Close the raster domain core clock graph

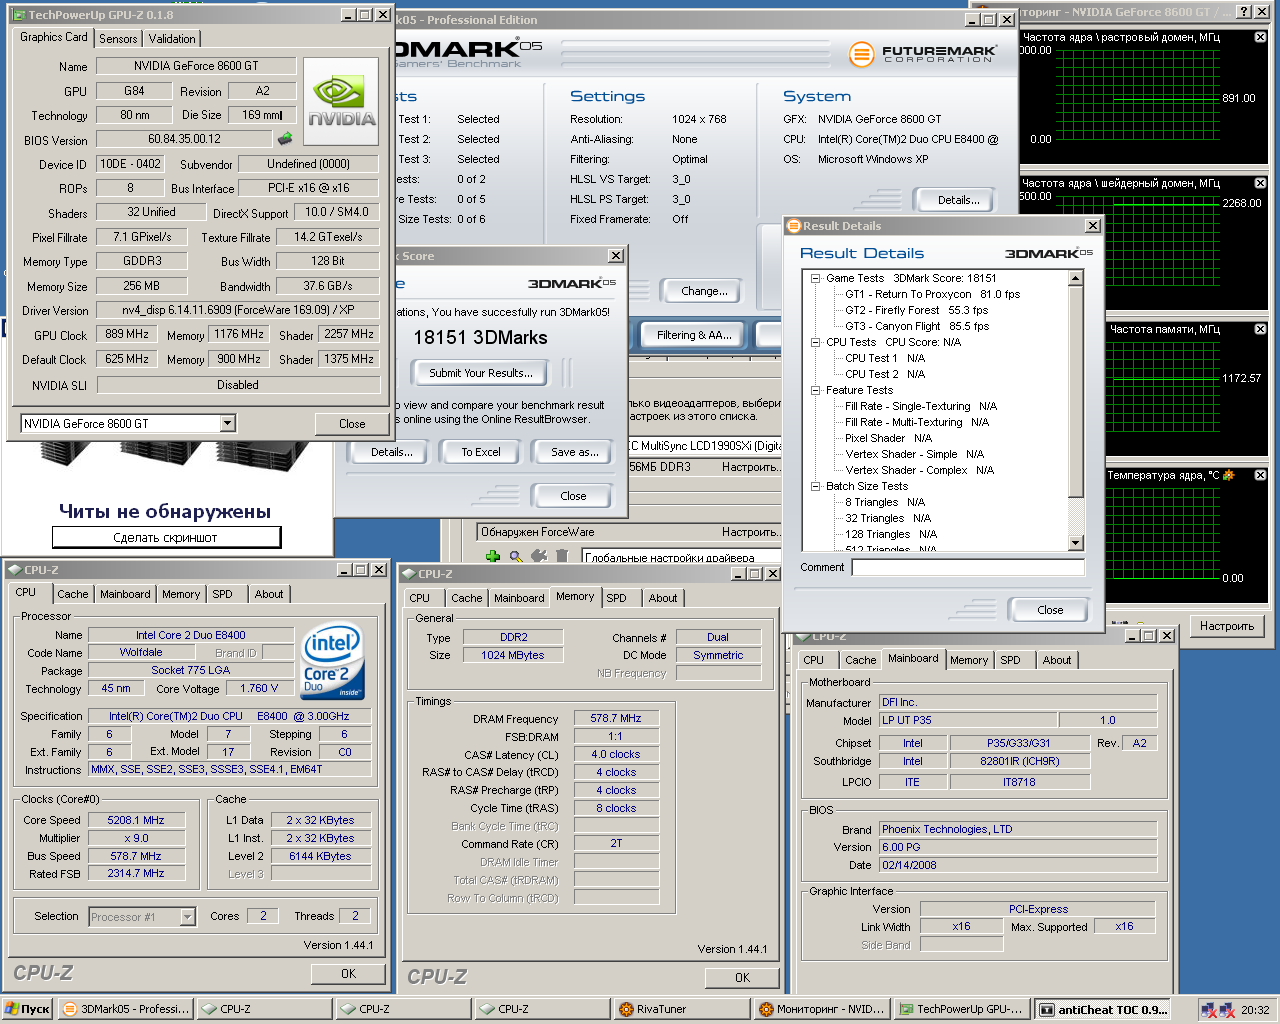click(x=1260, y=37)
